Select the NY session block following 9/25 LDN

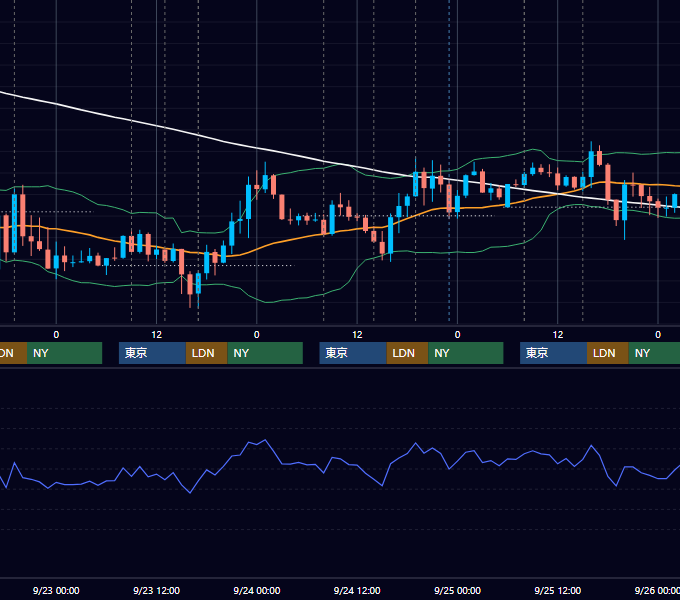pos(654,353)
